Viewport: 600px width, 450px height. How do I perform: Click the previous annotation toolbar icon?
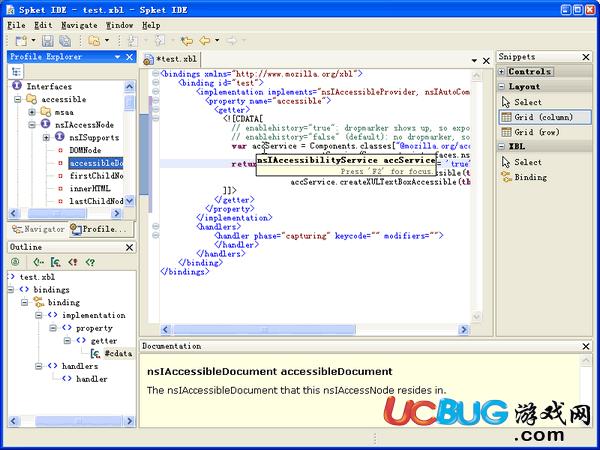click(x=160, y=40)
